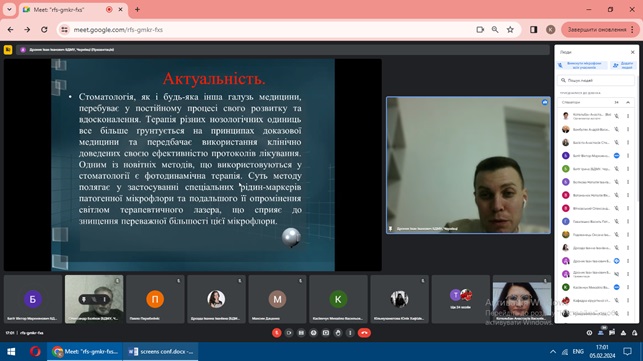Open options menu for first participant in list
This screenshot has width=643, height=361.
point(628,116)
